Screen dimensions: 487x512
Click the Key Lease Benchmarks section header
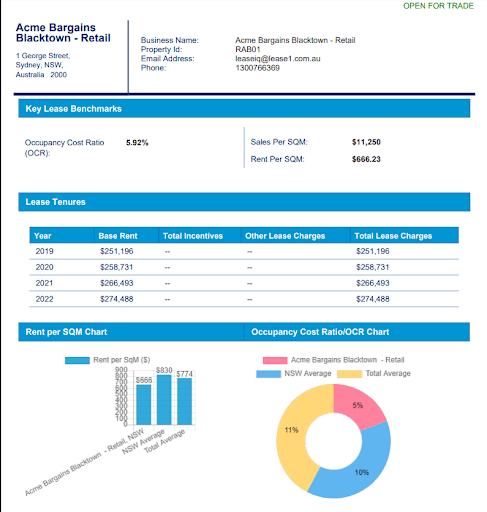[244, 108]
